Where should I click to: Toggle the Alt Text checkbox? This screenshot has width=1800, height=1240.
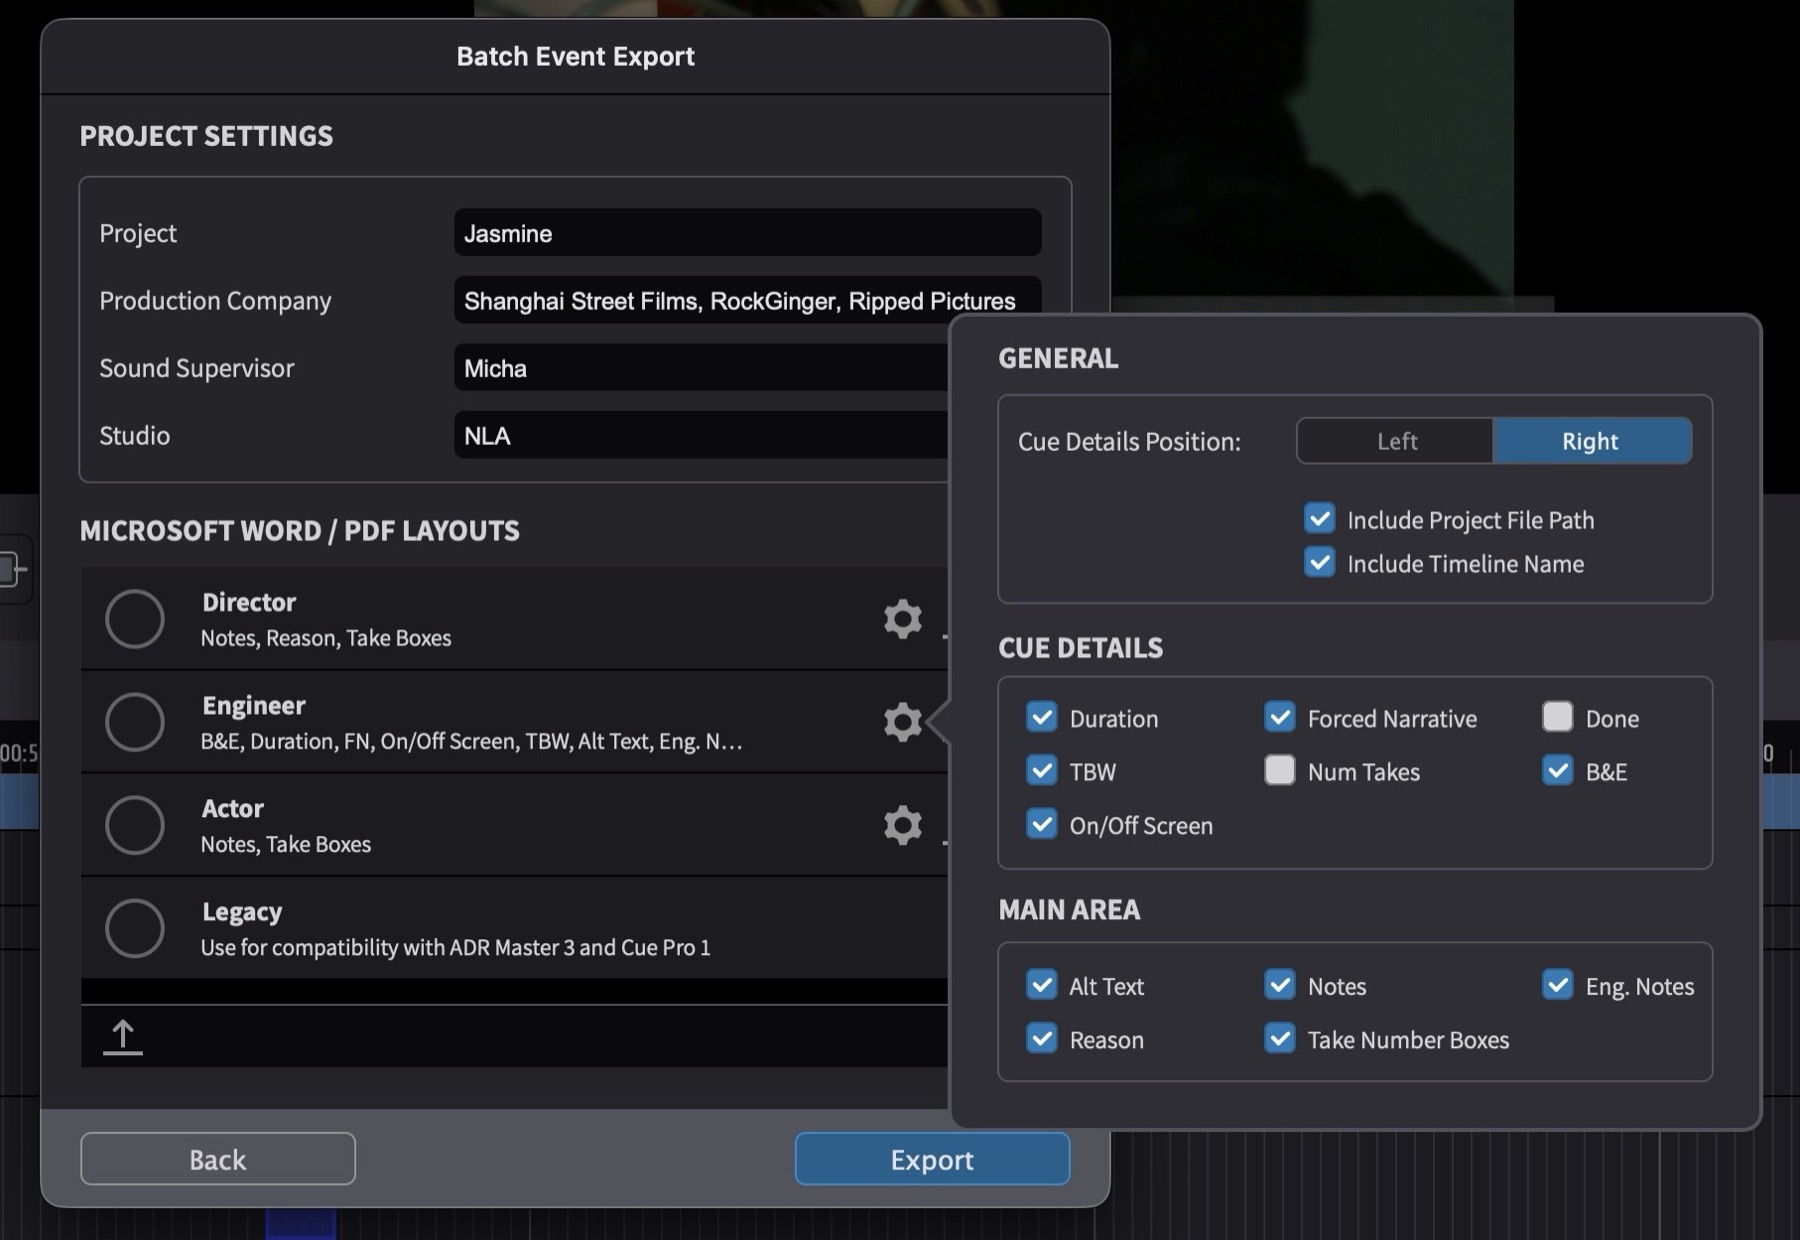click(x=1042, y=985)
